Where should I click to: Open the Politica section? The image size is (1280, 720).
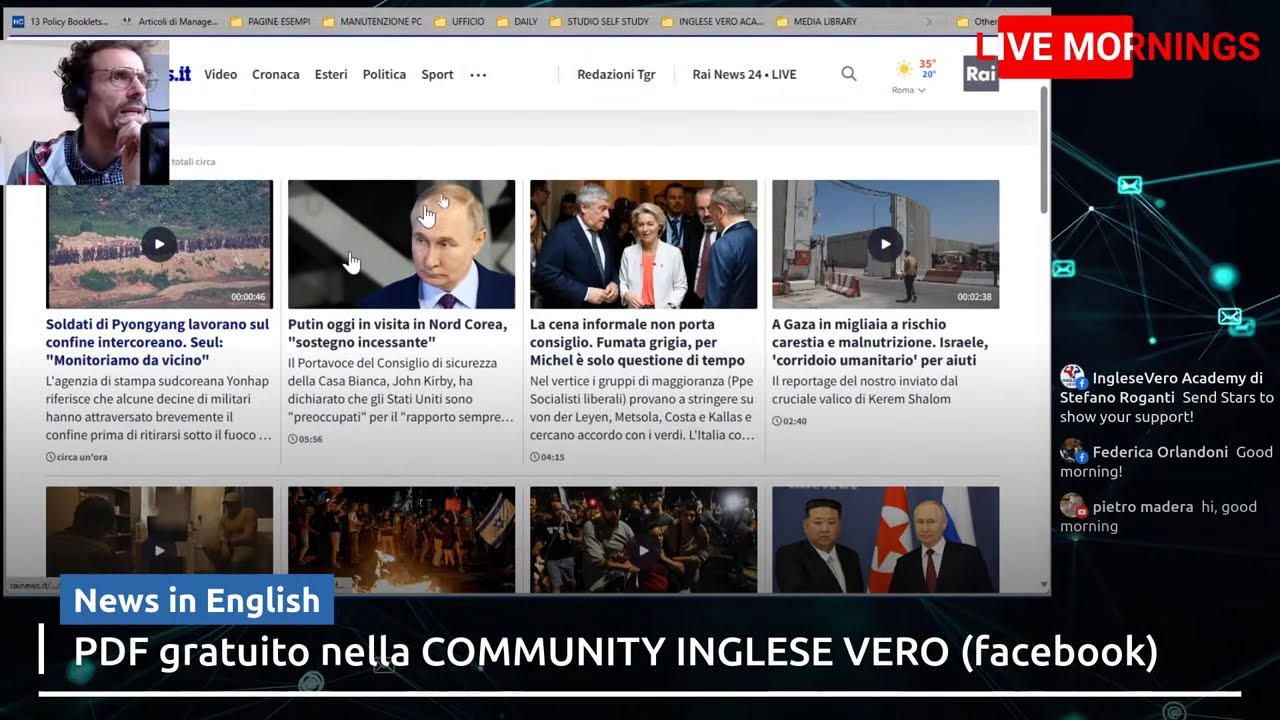click(384, 74)
